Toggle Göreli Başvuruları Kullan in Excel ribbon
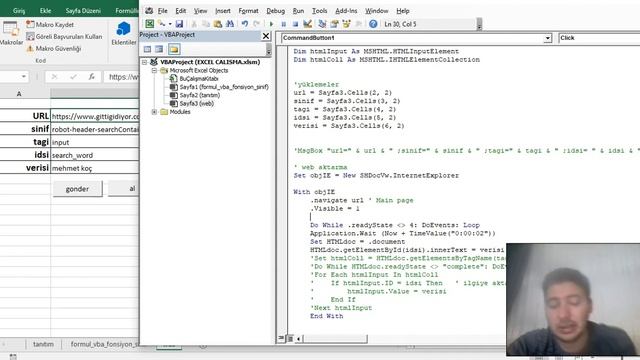Viewport: 640px width, 360px height. (64, 36)
